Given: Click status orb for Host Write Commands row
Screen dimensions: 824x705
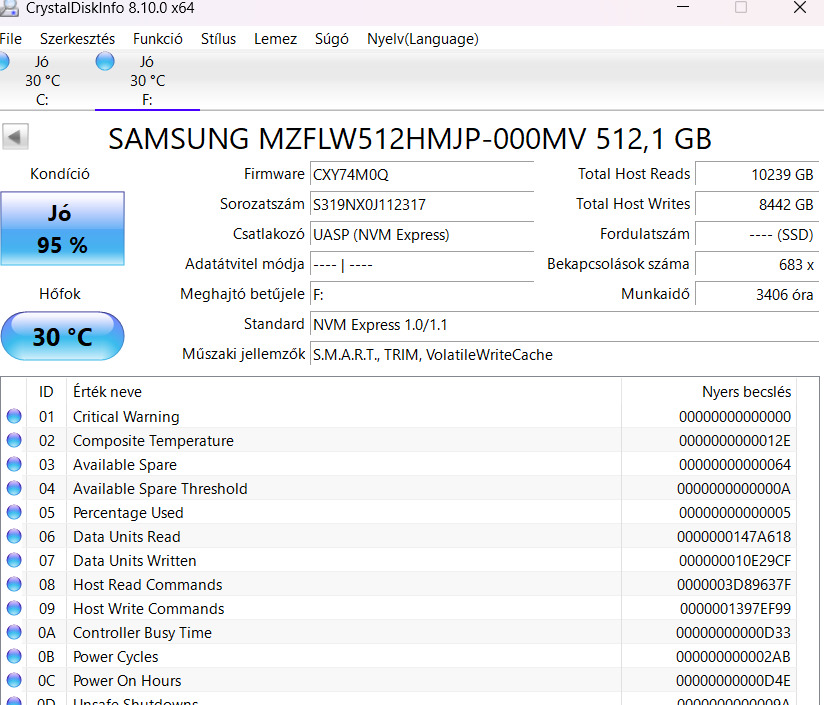Looking at the screenshot, I should 14,608.
